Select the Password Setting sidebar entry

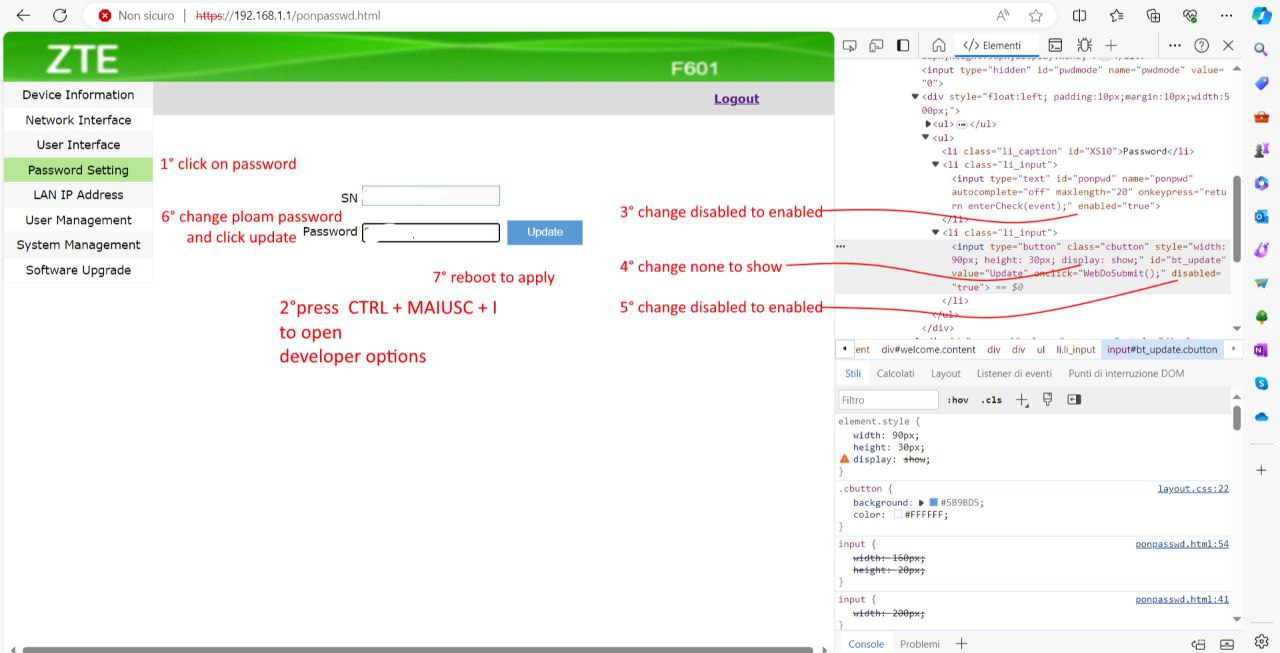[x=77, y=169]
